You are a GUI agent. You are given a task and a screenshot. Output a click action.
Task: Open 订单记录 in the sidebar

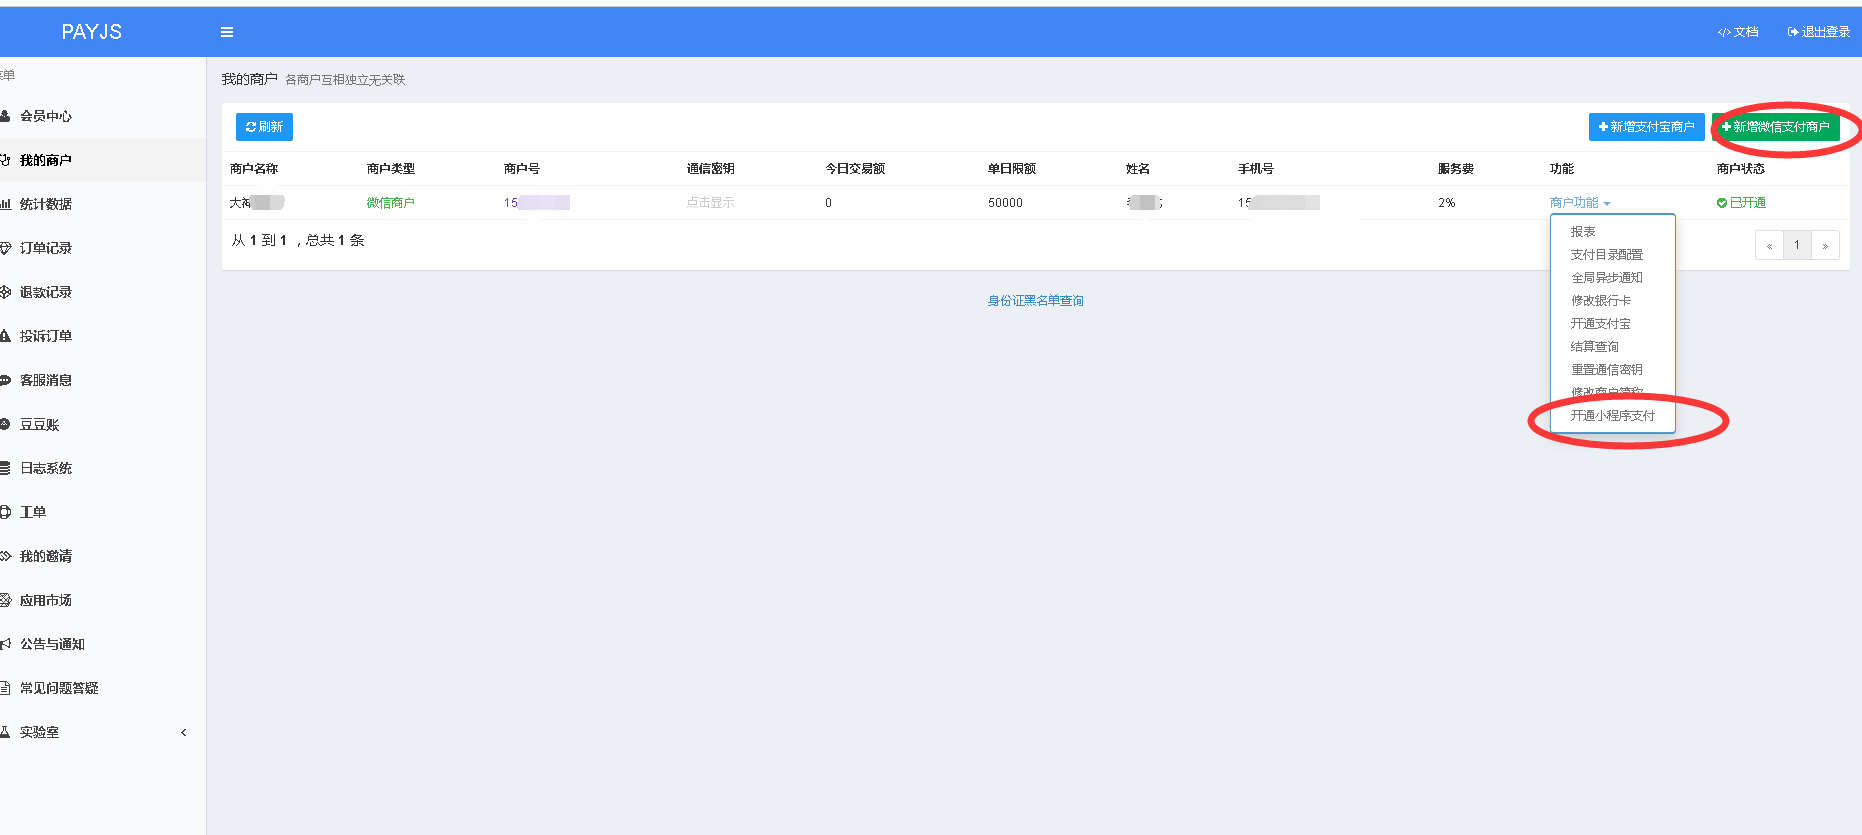[103, 248]
